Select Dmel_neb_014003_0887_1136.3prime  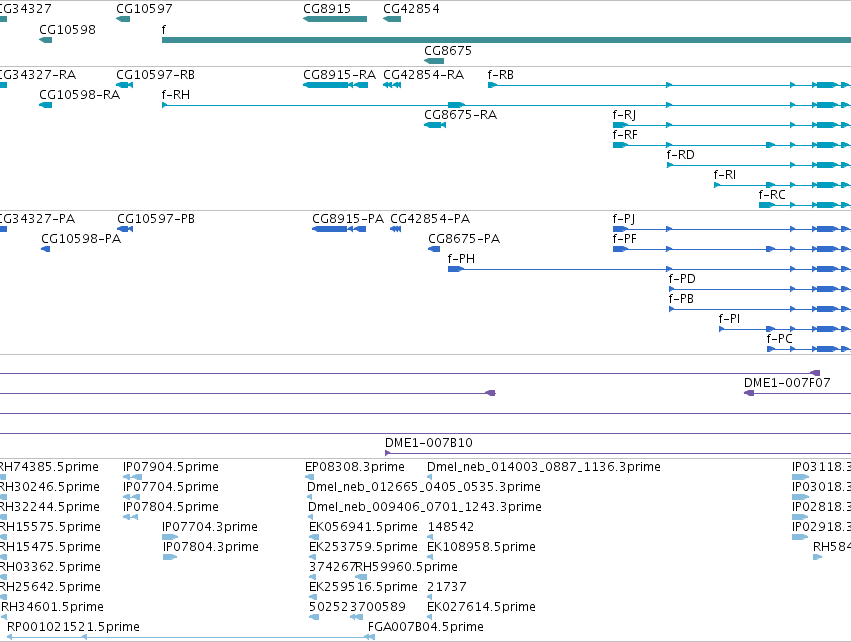pyautogui.click(x=544, y=467)
